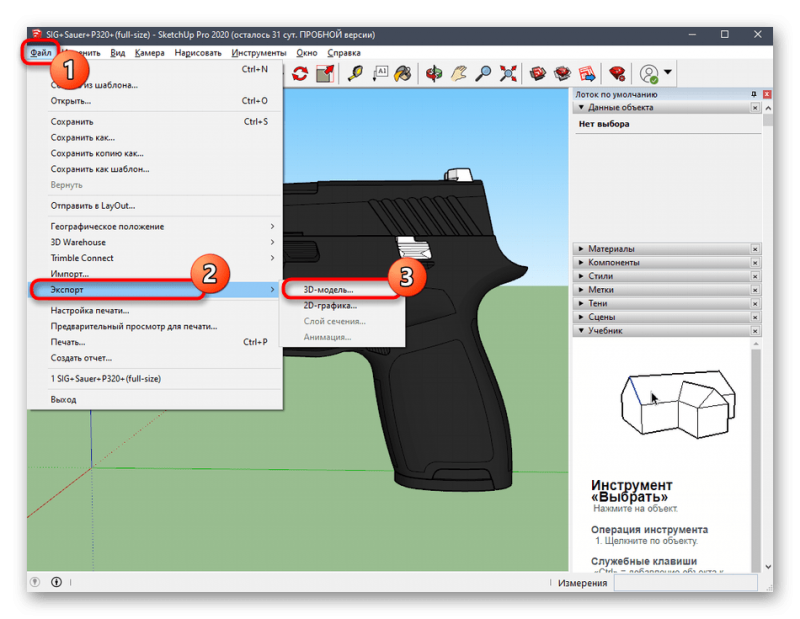Expand the Материалы section

pyautogui.click(x=581, y=249)
